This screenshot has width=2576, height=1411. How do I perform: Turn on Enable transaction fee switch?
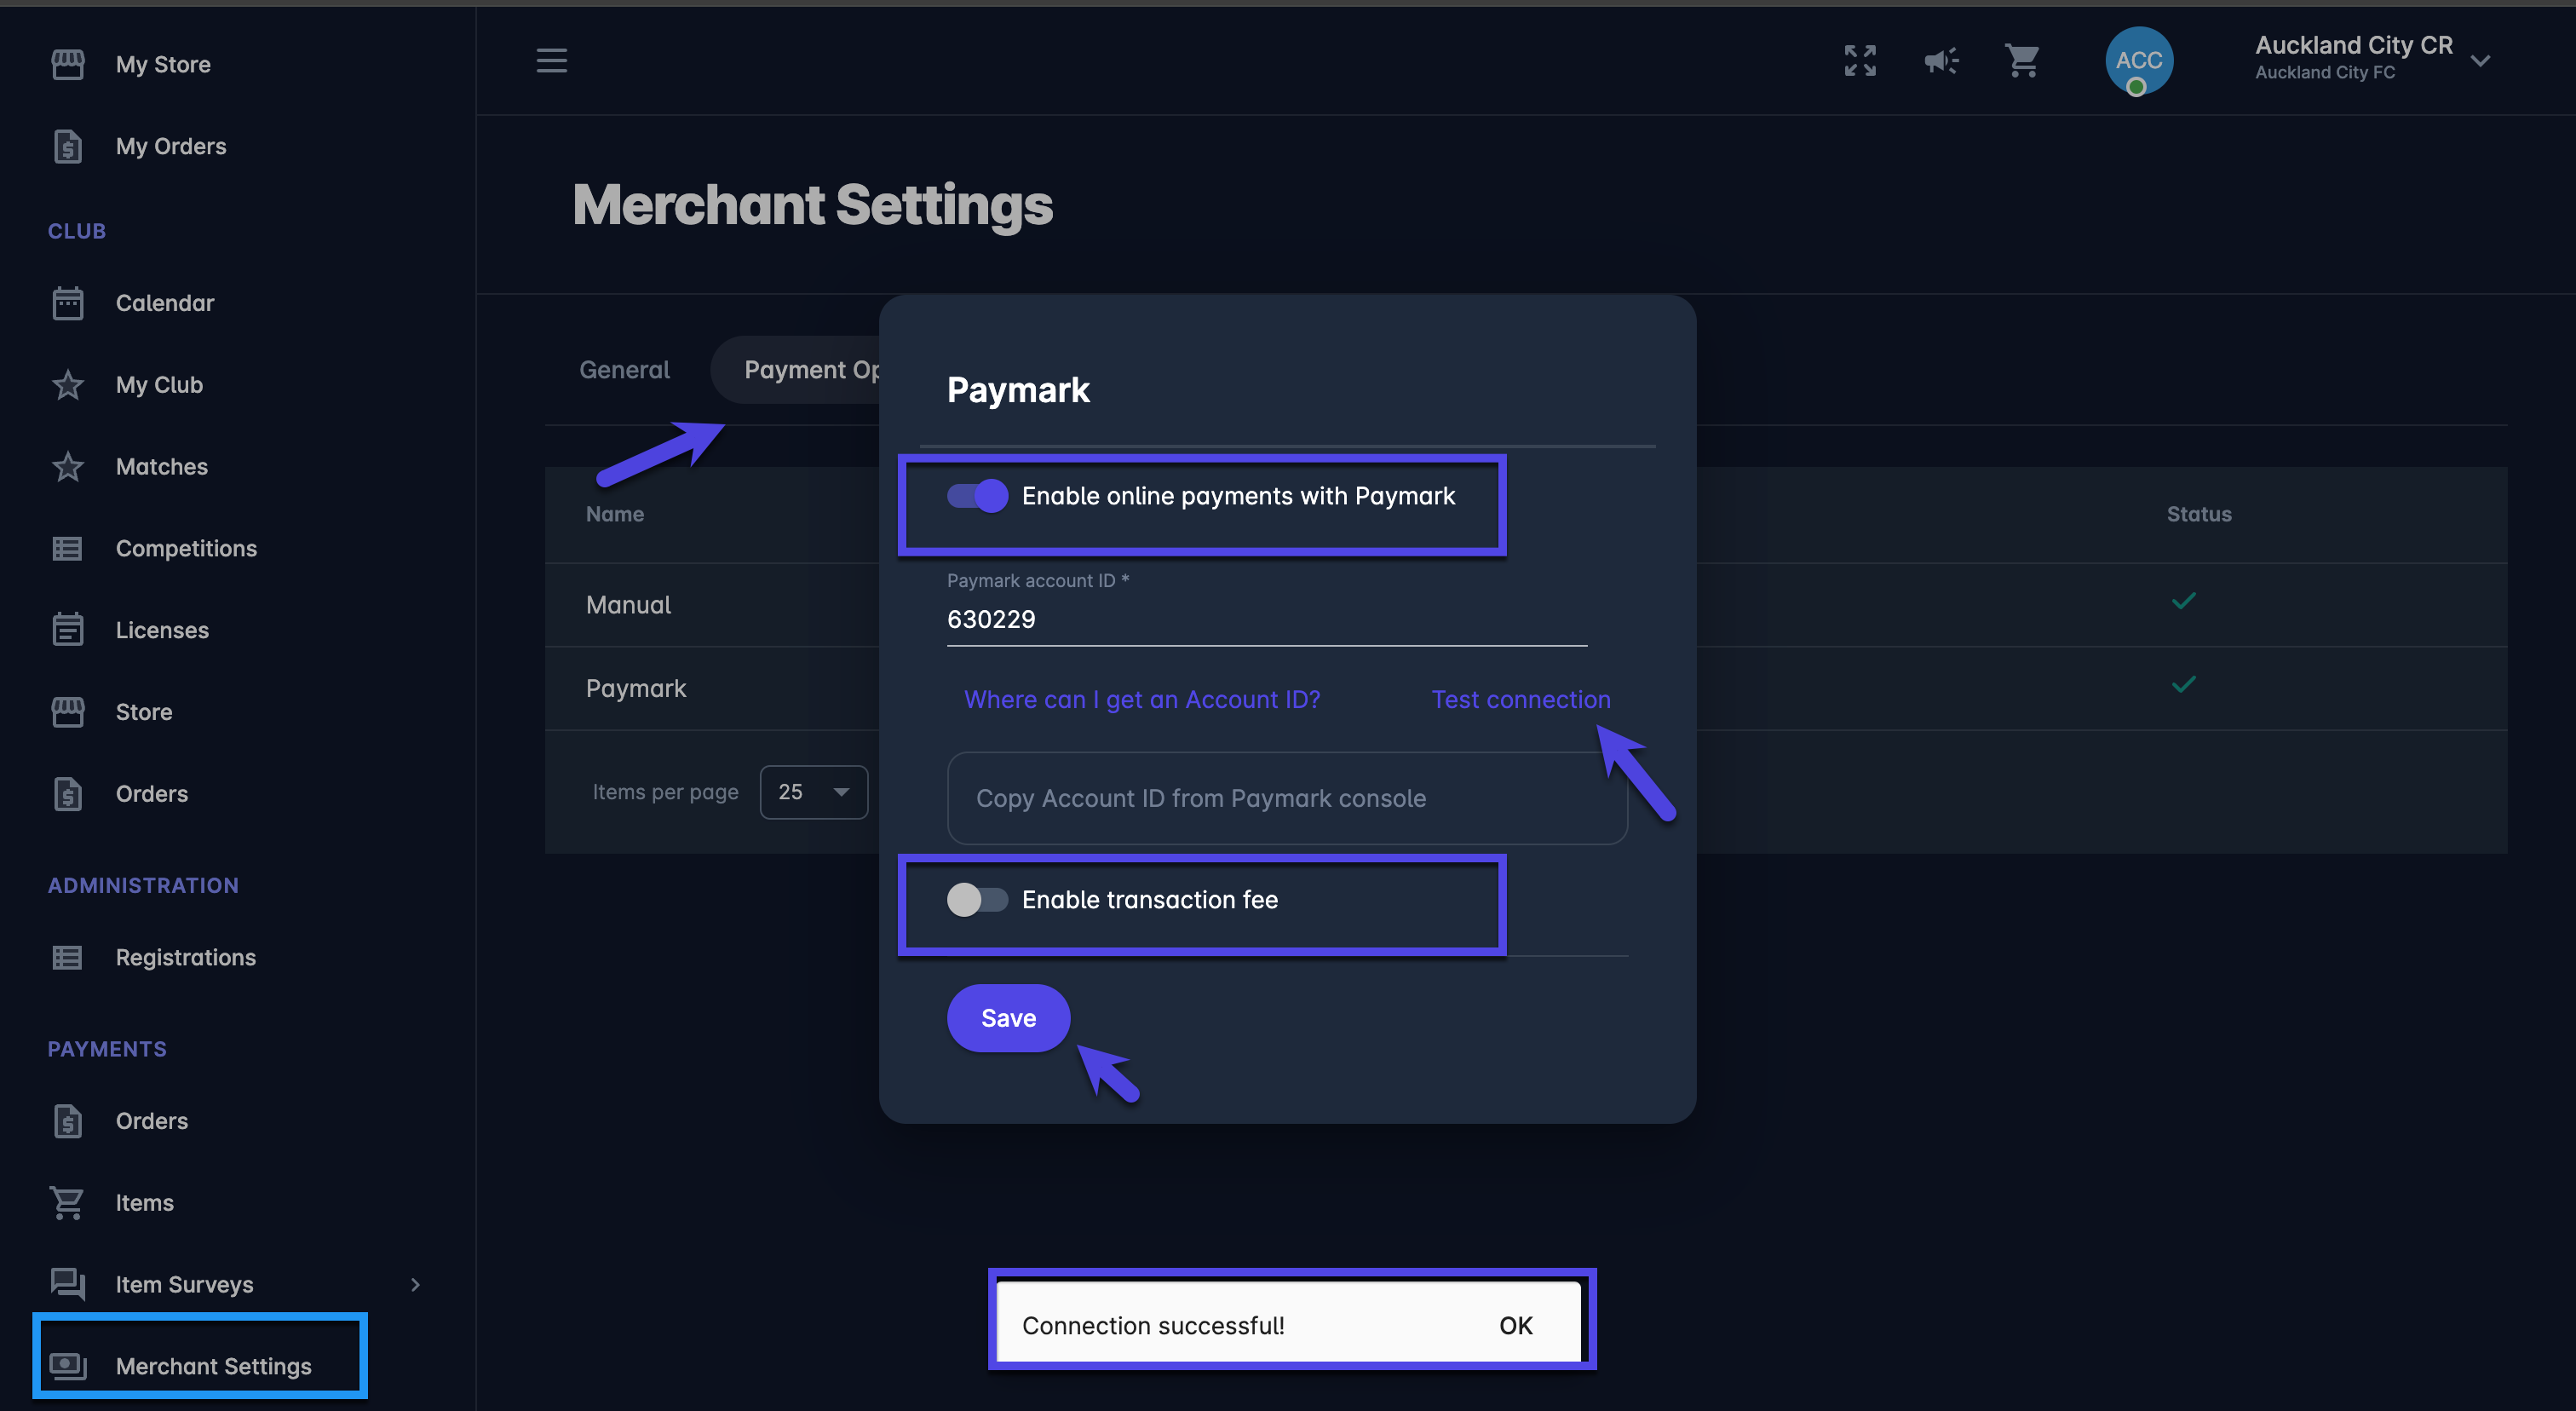977,899
